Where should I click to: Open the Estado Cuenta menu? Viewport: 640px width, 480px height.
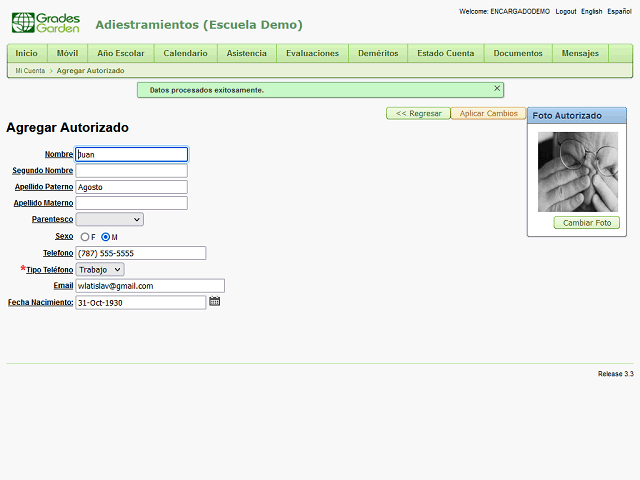(x=446, y=53)
